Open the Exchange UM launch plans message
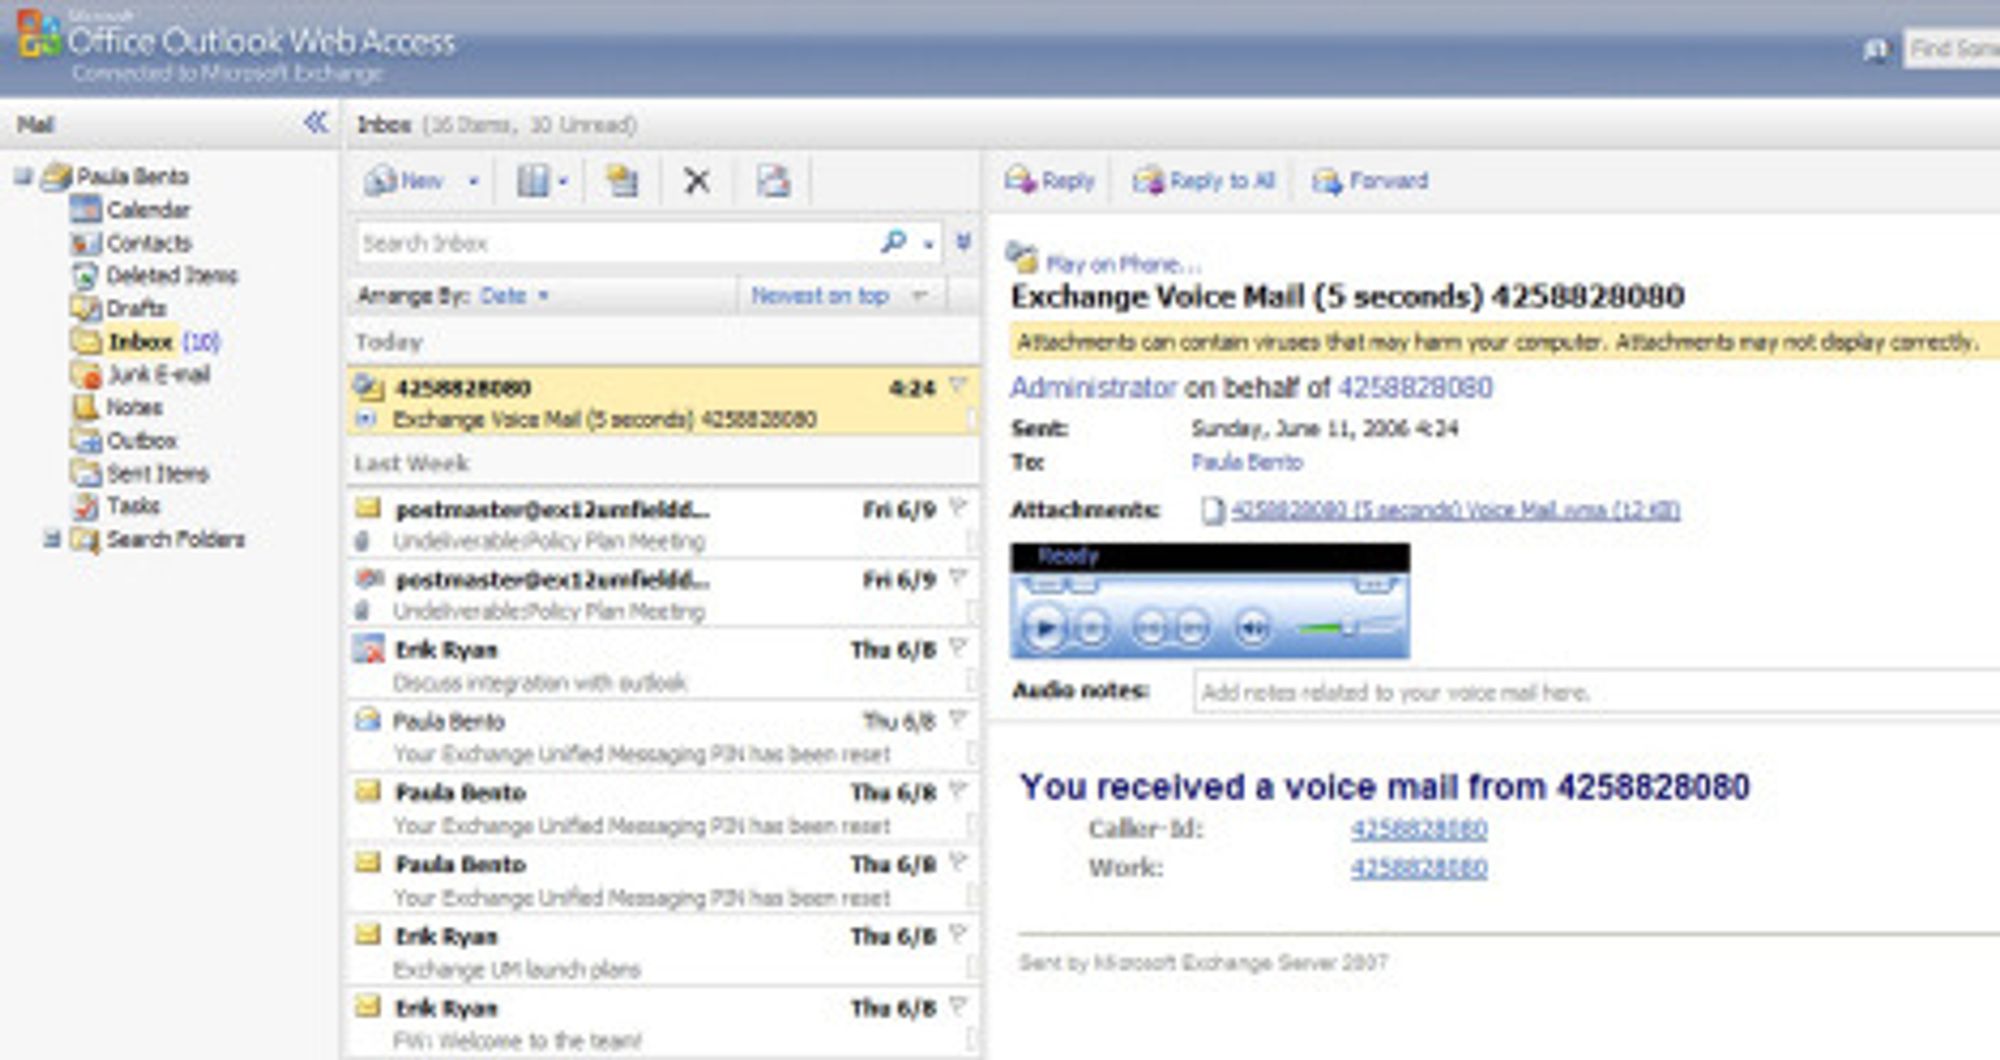The image size is (2000, 1060). (661, 951)
